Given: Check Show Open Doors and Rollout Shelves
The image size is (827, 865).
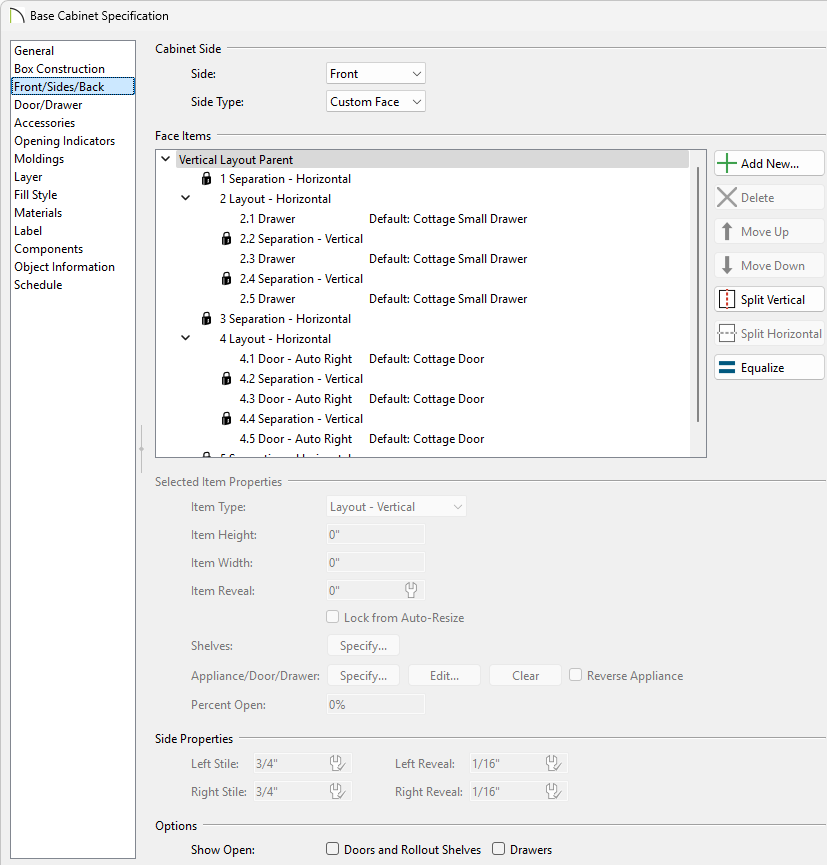Looking at the screenshot, I should click(x=333, y=848).
